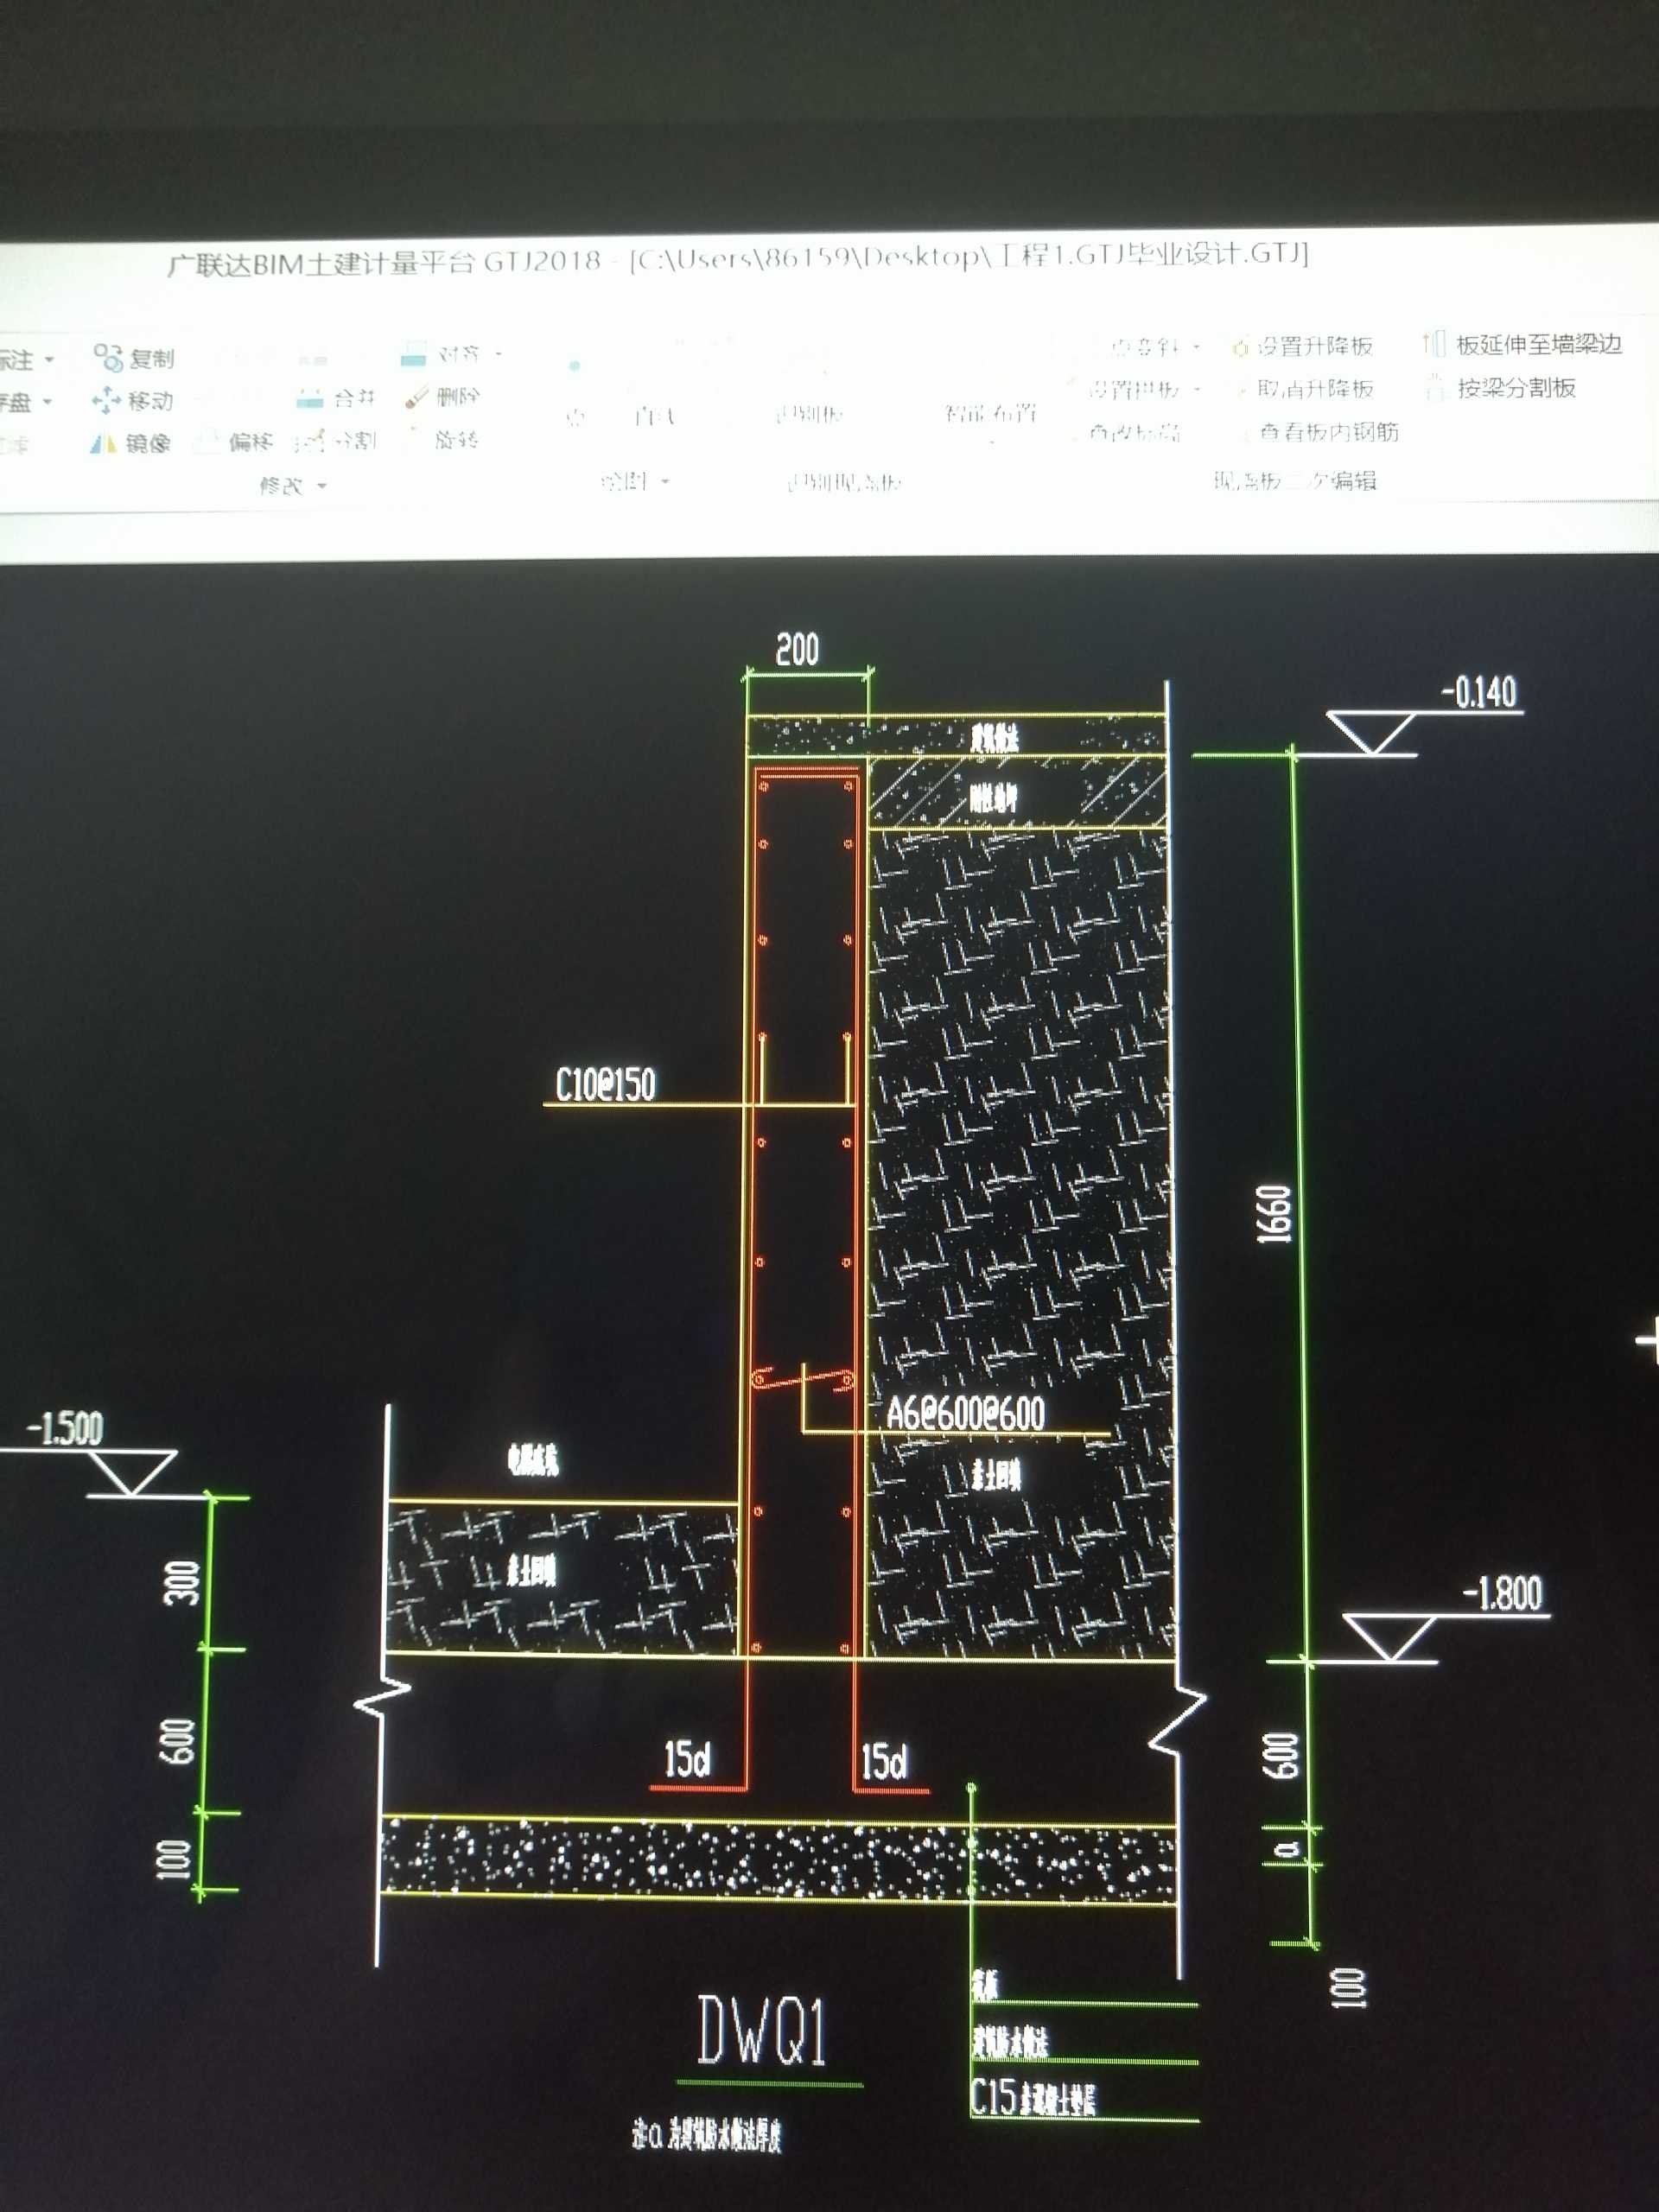Click the 识别现浇板 group label
Image resolution: width=1659 pixels, height=2212 pixels.
point(844,482)
